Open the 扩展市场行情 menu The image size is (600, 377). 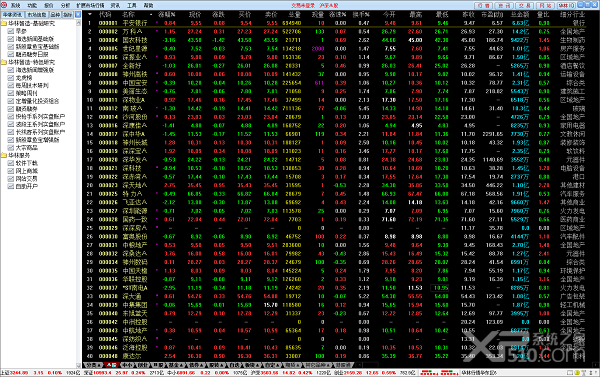90,5
